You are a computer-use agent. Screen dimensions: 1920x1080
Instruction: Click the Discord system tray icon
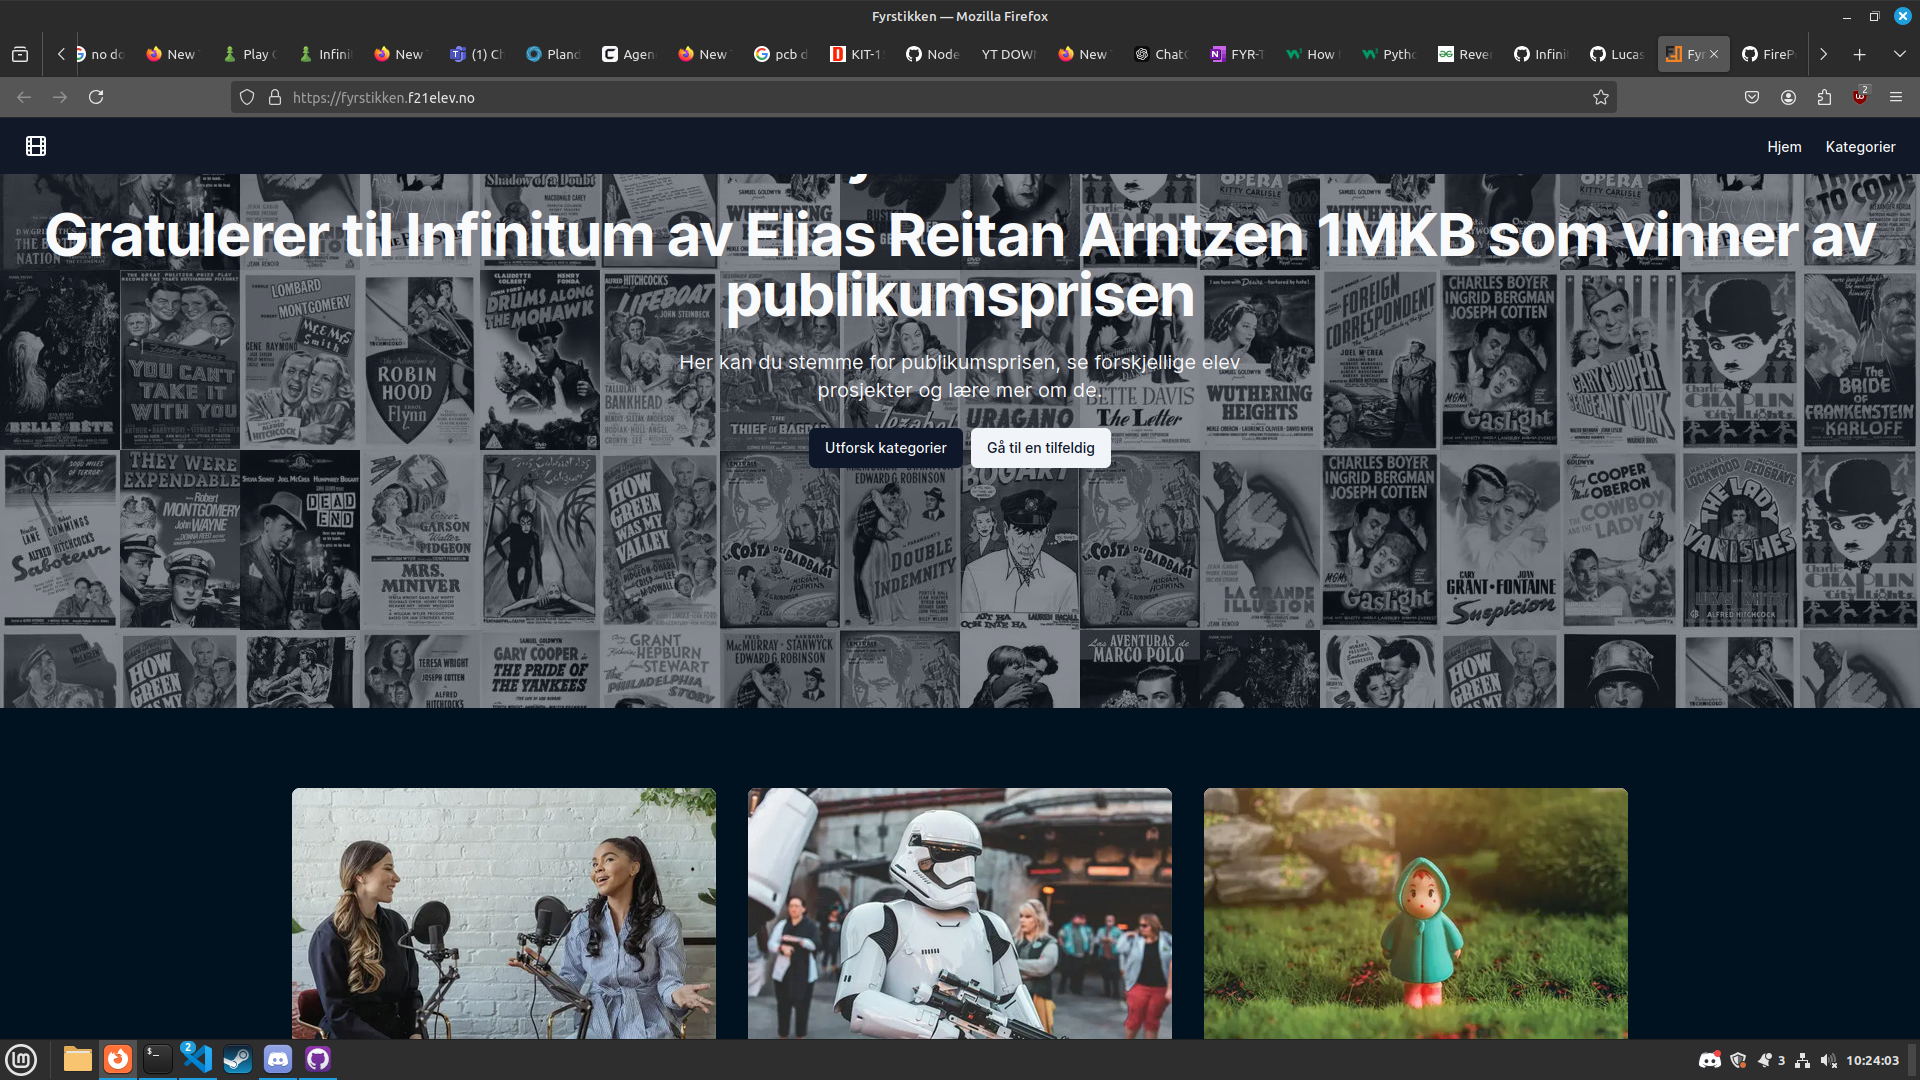(1710, 1060)
